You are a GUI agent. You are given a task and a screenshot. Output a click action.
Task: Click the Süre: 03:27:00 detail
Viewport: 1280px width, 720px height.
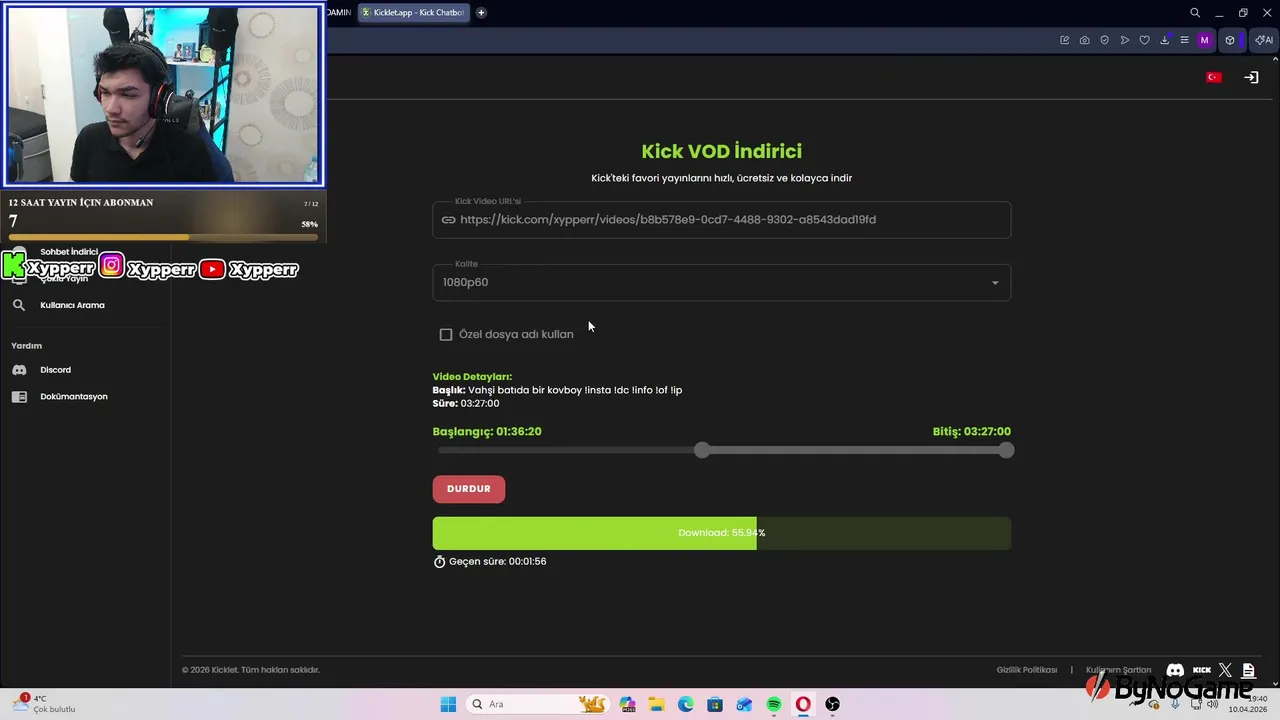pyautogui.click(x=466, y=404)
